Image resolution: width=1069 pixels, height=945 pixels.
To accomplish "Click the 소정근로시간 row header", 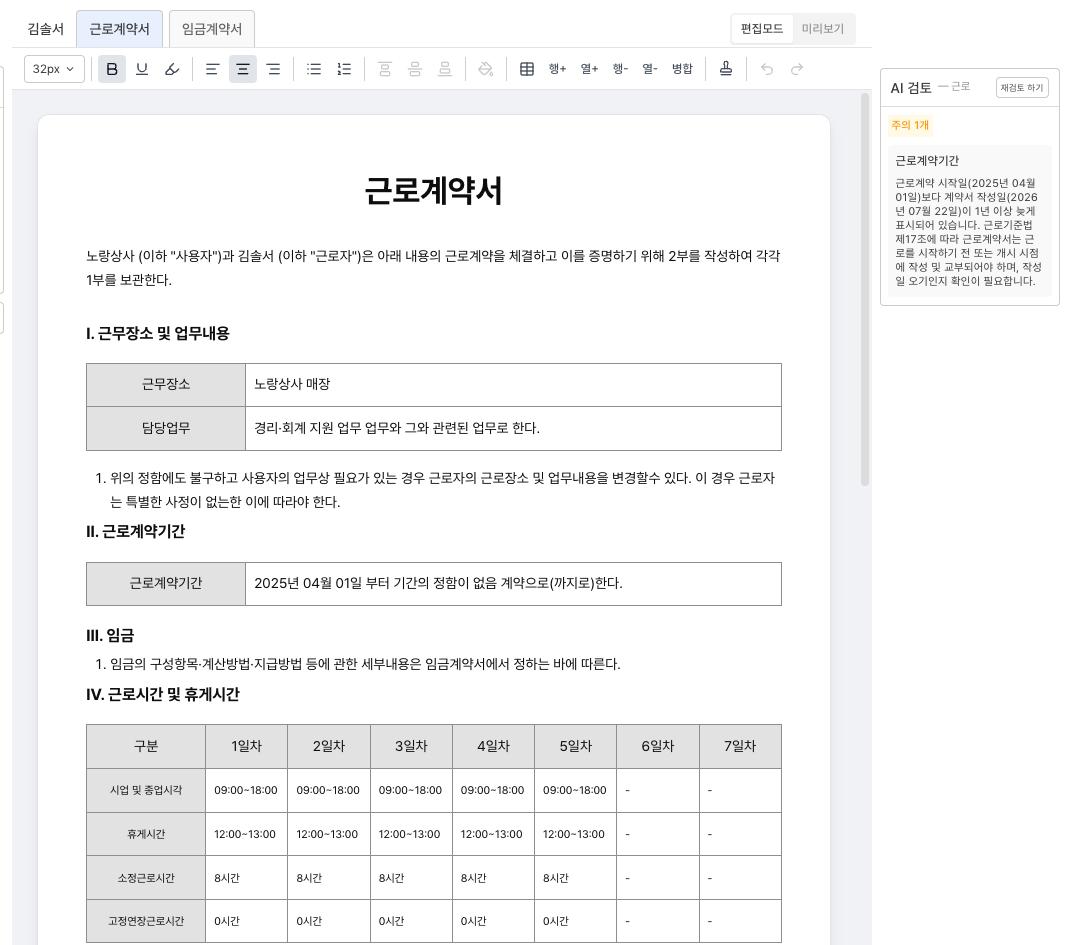I will pyautogui.click(x=146, y=878).
